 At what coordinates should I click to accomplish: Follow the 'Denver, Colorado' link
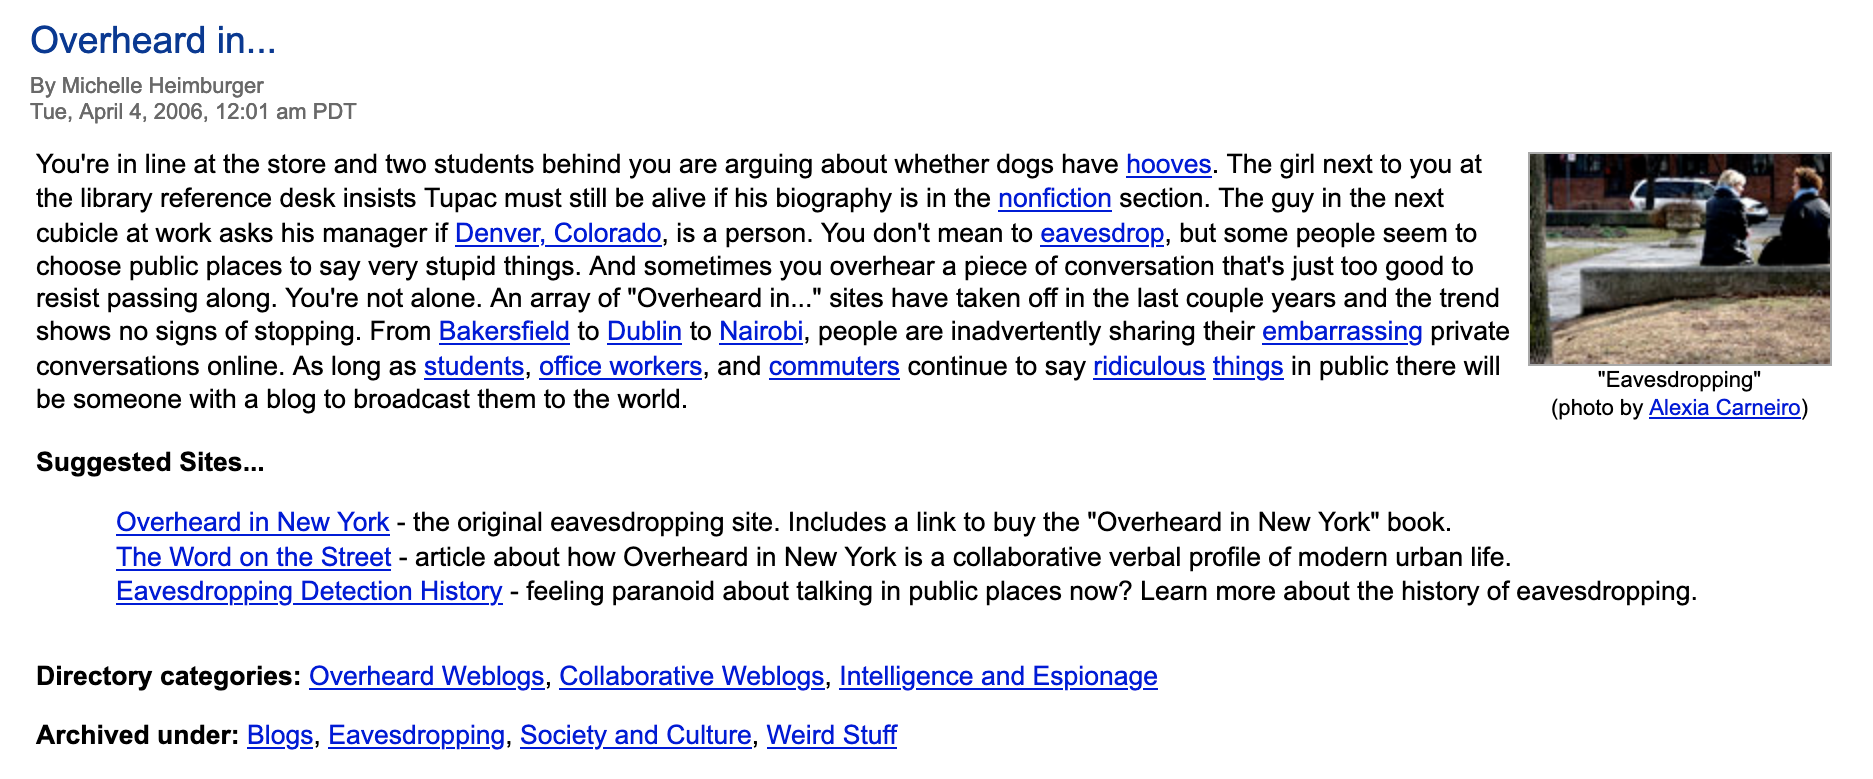(x=558, y=233)
